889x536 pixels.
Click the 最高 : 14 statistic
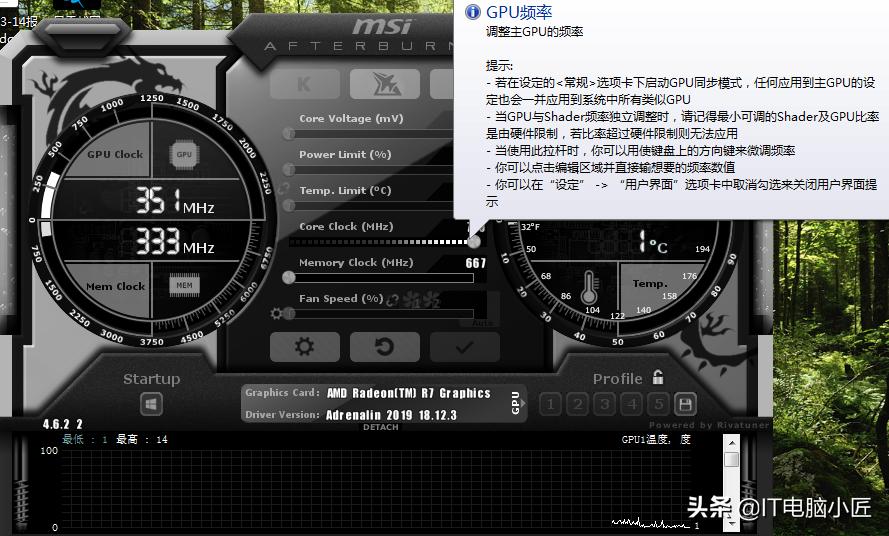[142, 440]
